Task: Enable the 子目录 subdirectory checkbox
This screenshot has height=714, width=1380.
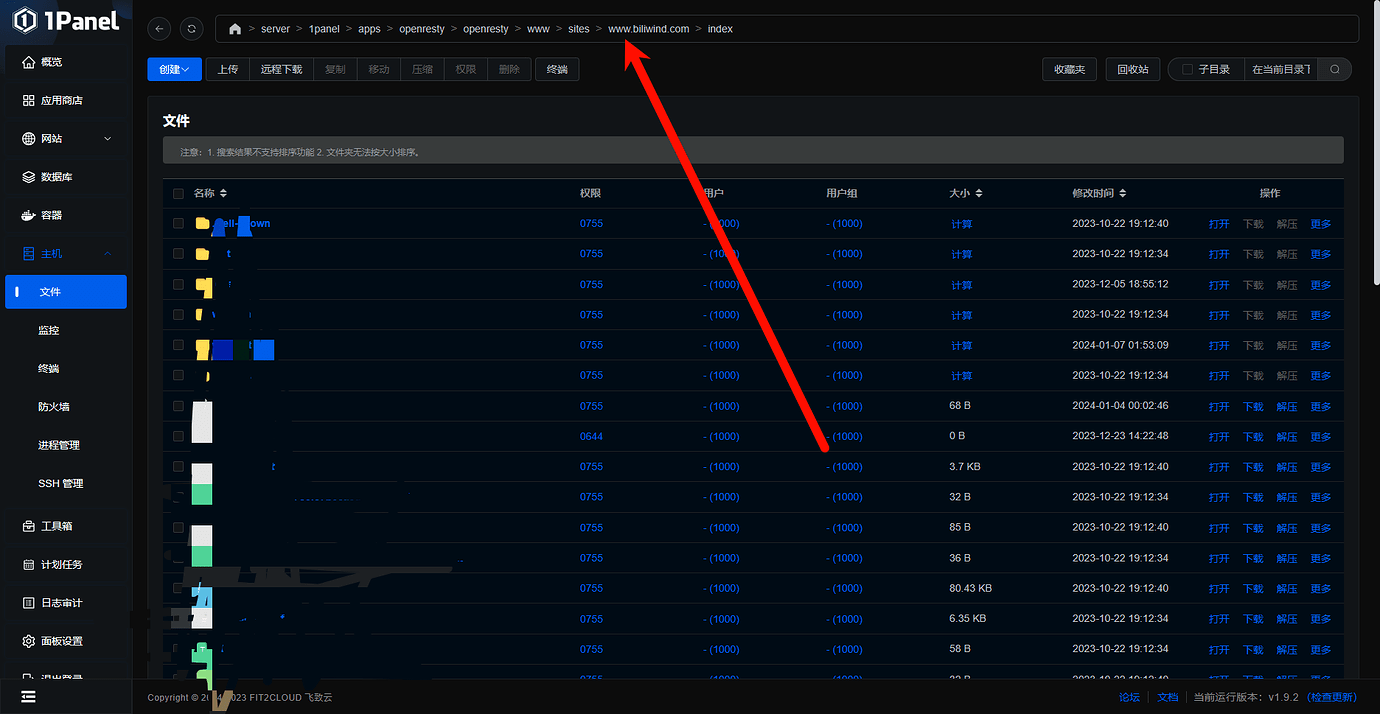Action: (1187, 69)
